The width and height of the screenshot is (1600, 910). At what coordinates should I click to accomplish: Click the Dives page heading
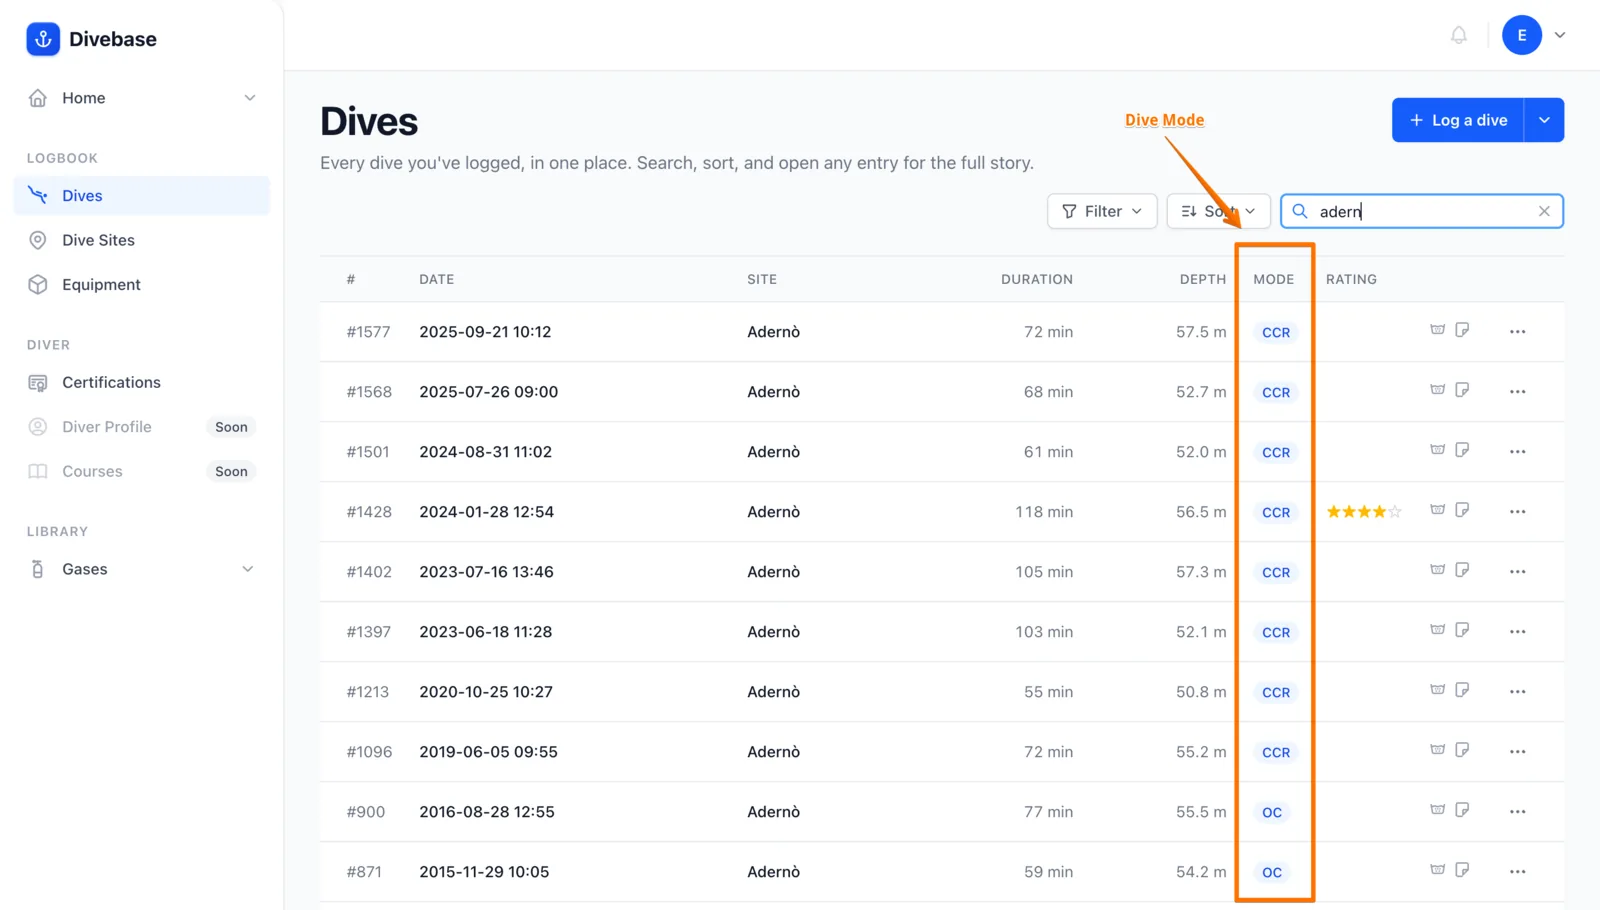(369, 122)
